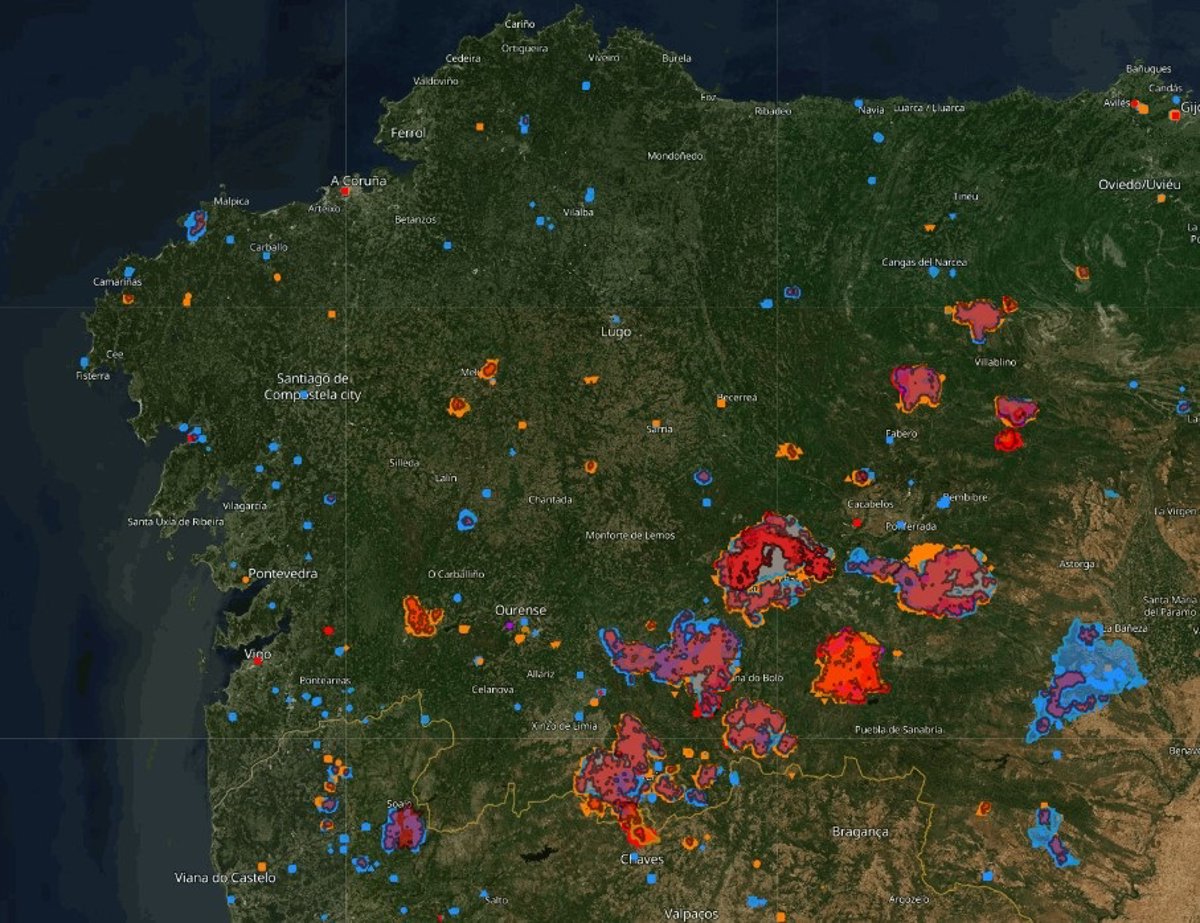The height and width of the screenshot is (923, 1200).
Task: Select the A Coruña label on the map
Action: (358, 181)
